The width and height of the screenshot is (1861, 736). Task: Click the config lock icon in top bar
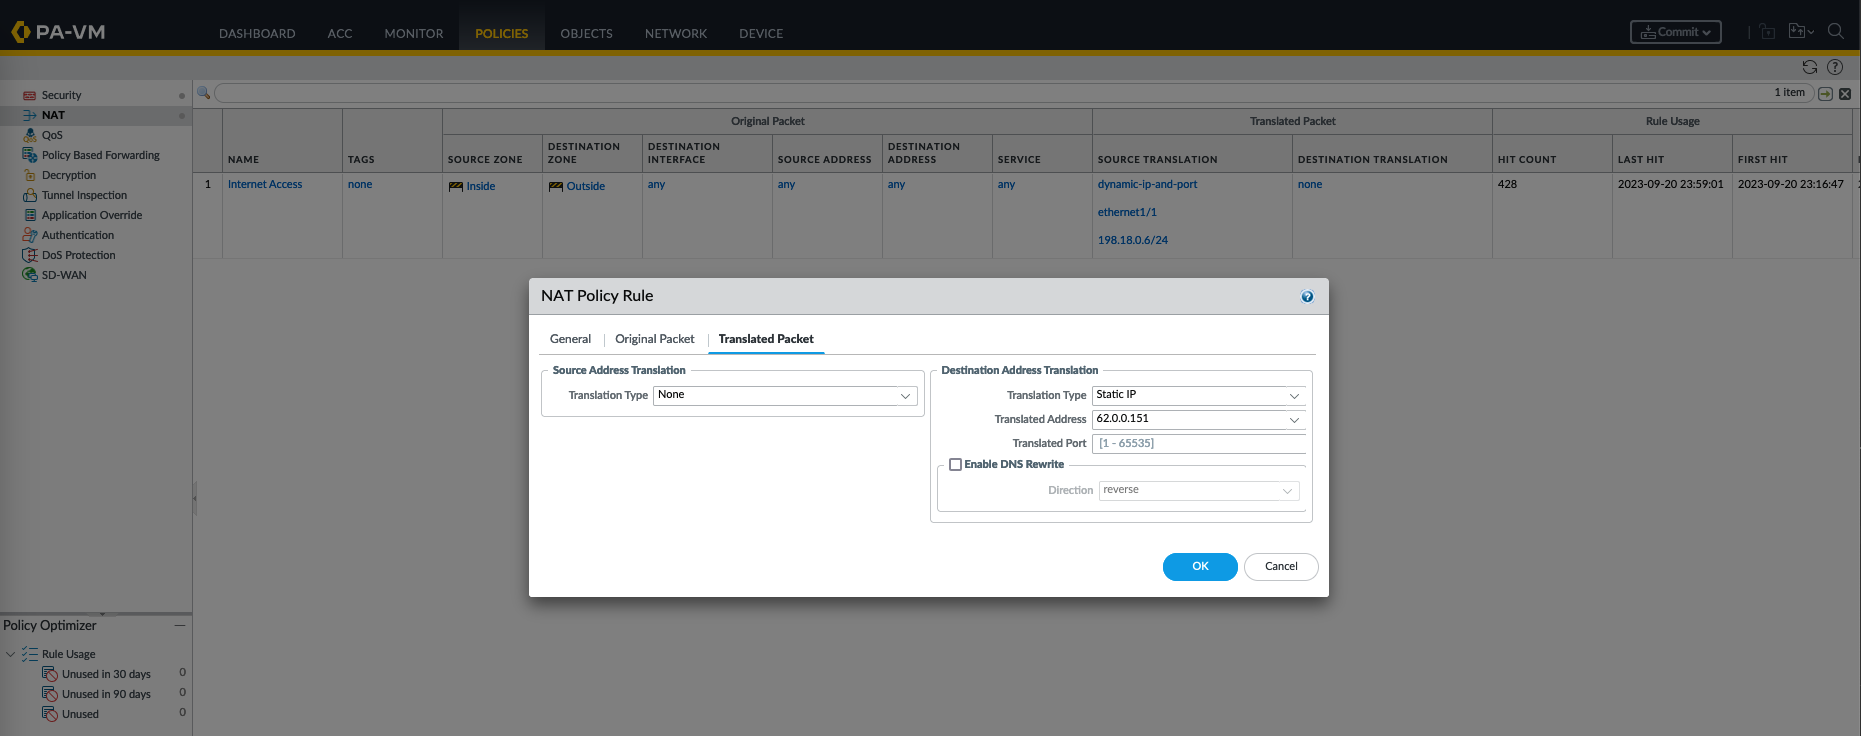[1767, 32]
